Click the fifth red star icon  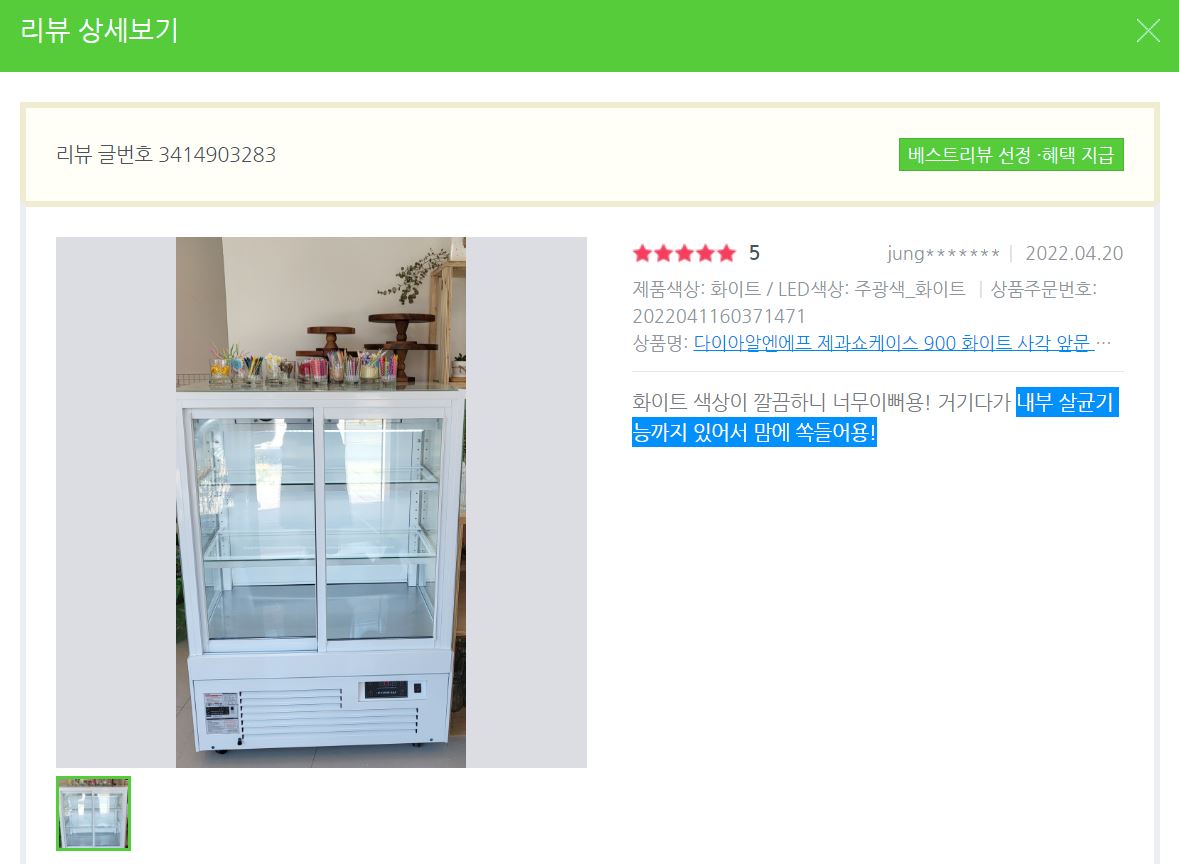(x=726, y=253)
